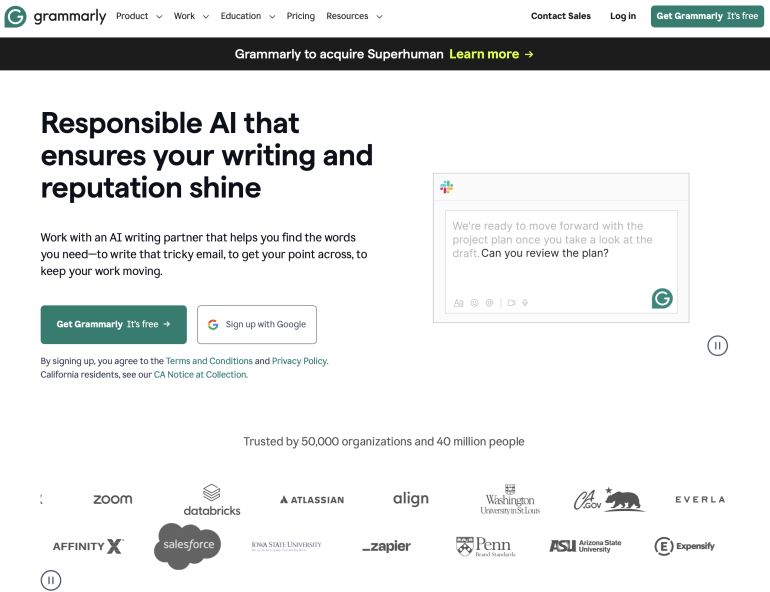Open the Education menu

click(241, 16)
